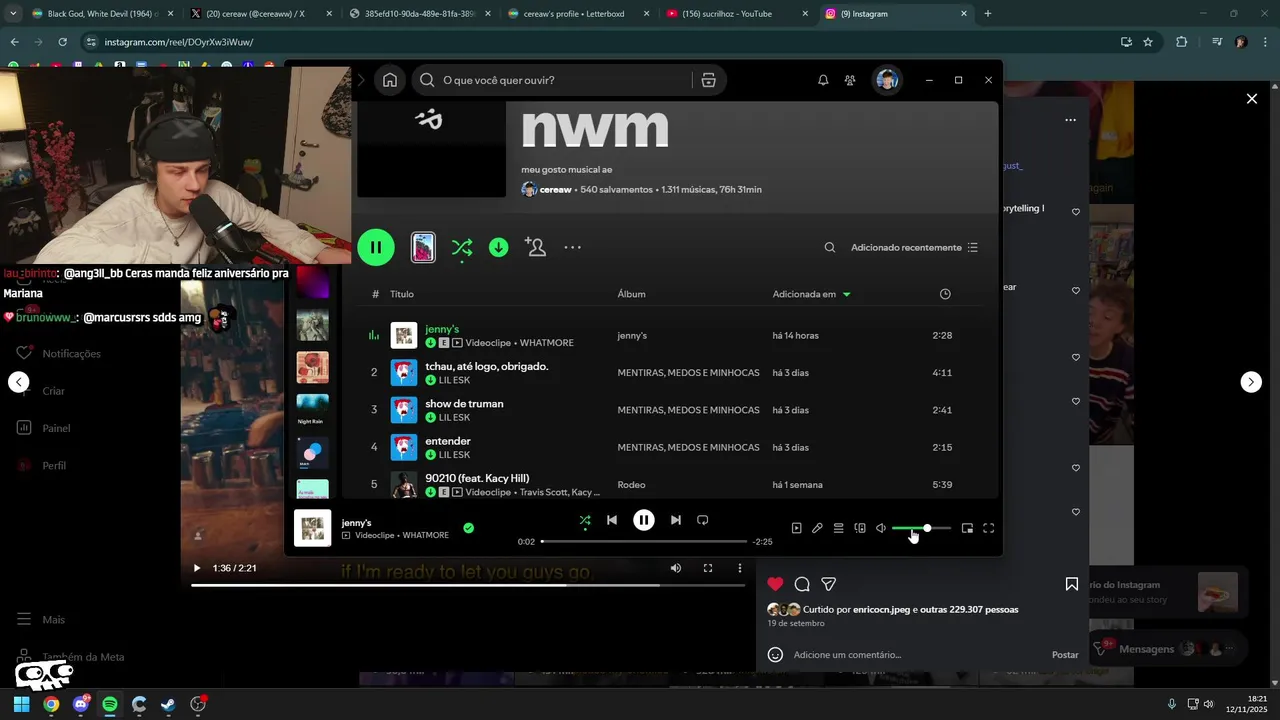Seek on Instagram reel progress bar
This screenshot has width=1280, height=720.
(x=470, y=585)
